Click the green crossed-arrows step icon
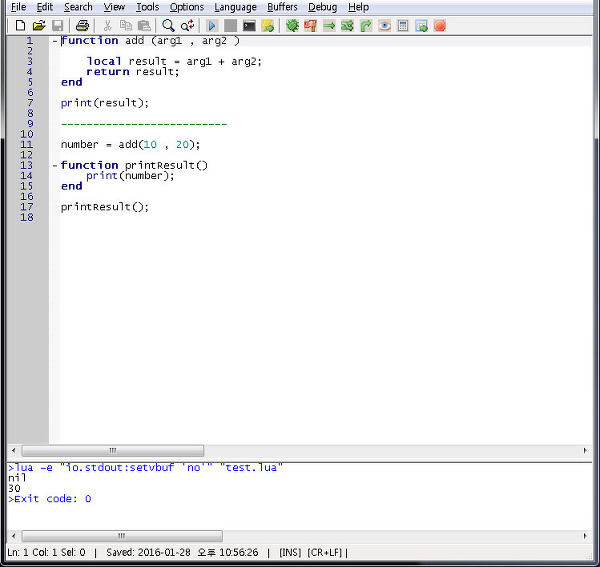 tap(347, 26)
